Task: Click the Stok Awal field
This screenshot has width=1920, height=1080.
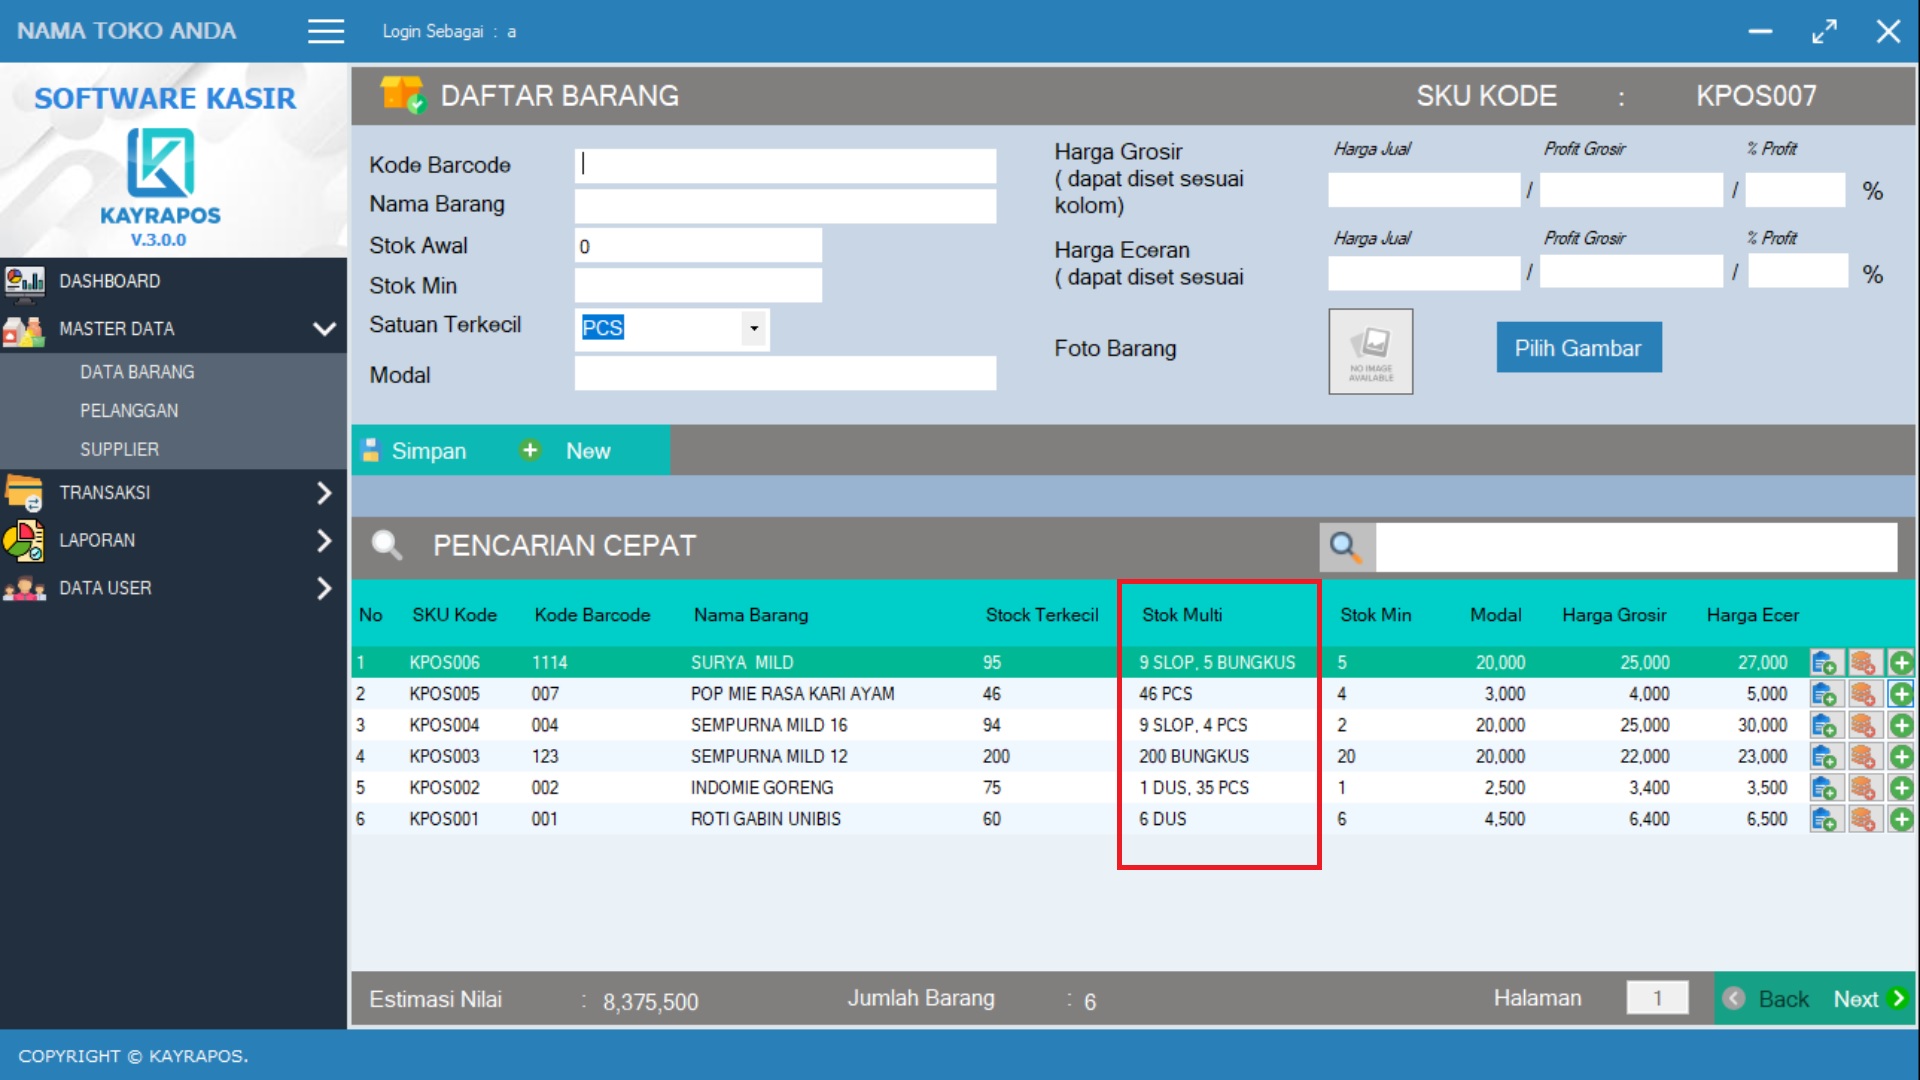Action: [698, 246]
